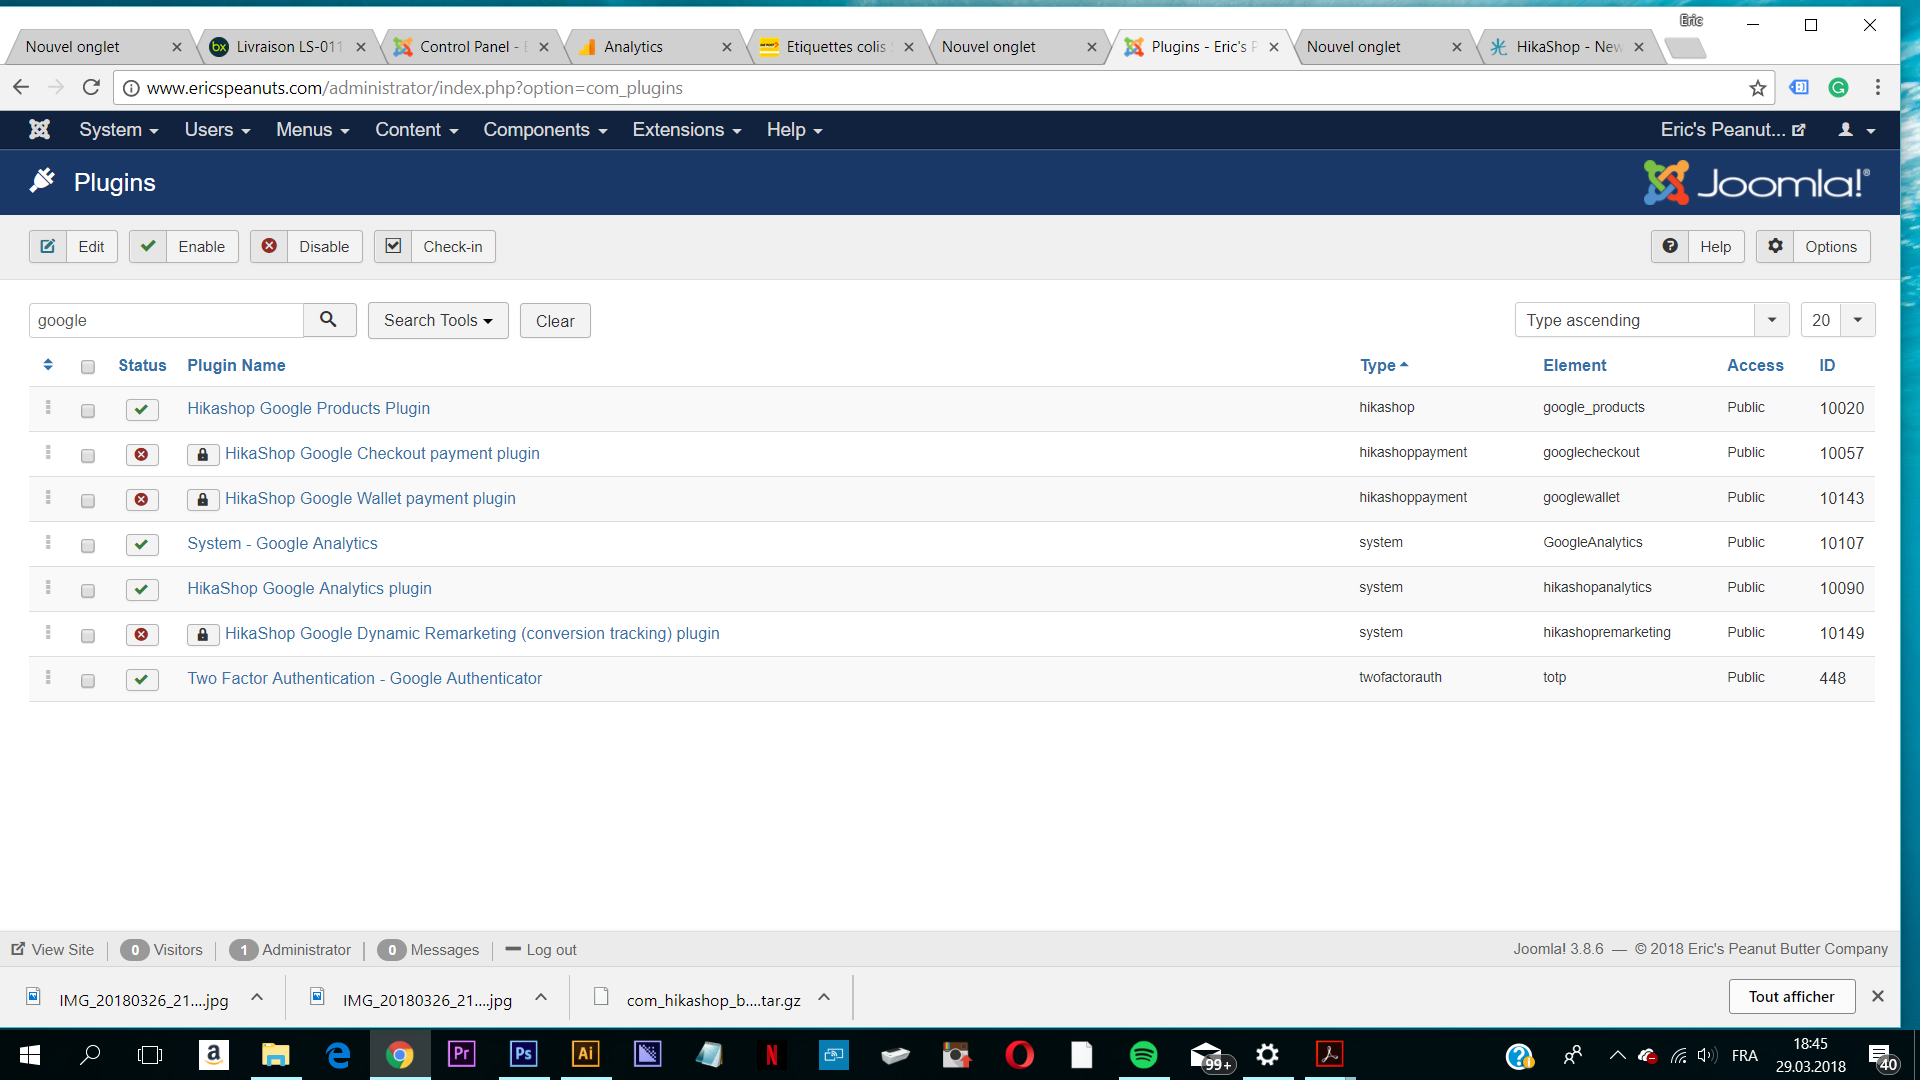Open the Extensions menu

[687, 130]
